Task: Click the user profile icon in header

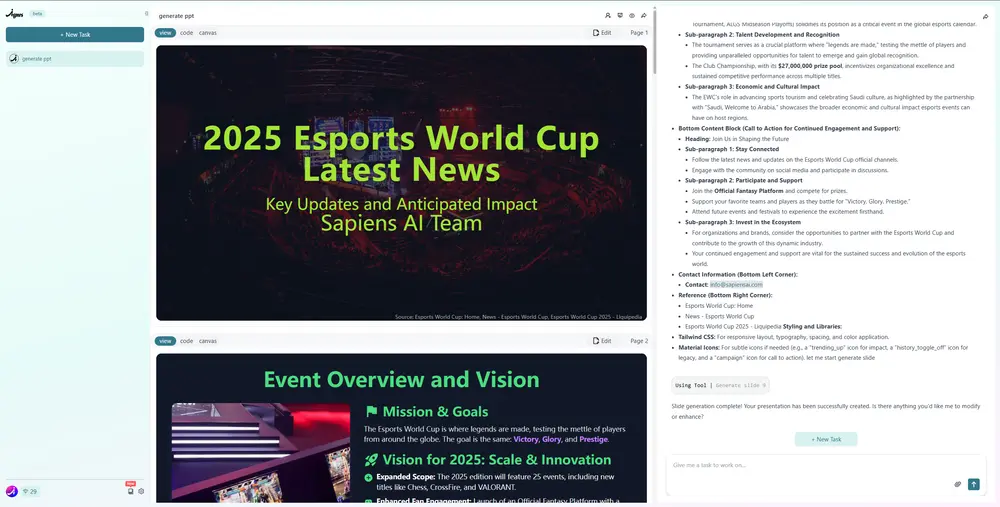Action: coord(608,16)
